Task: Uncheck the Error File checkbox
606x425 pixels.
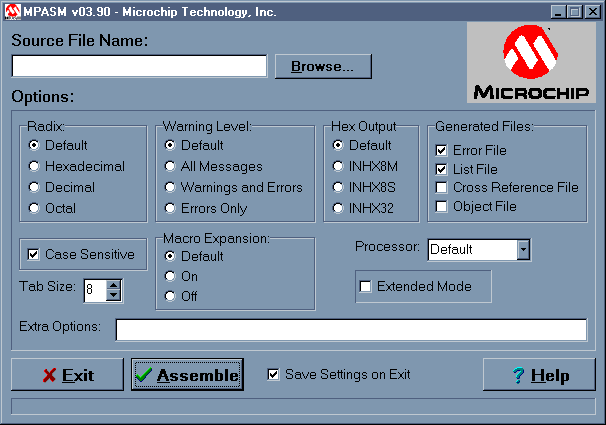Action: (441, 150)
